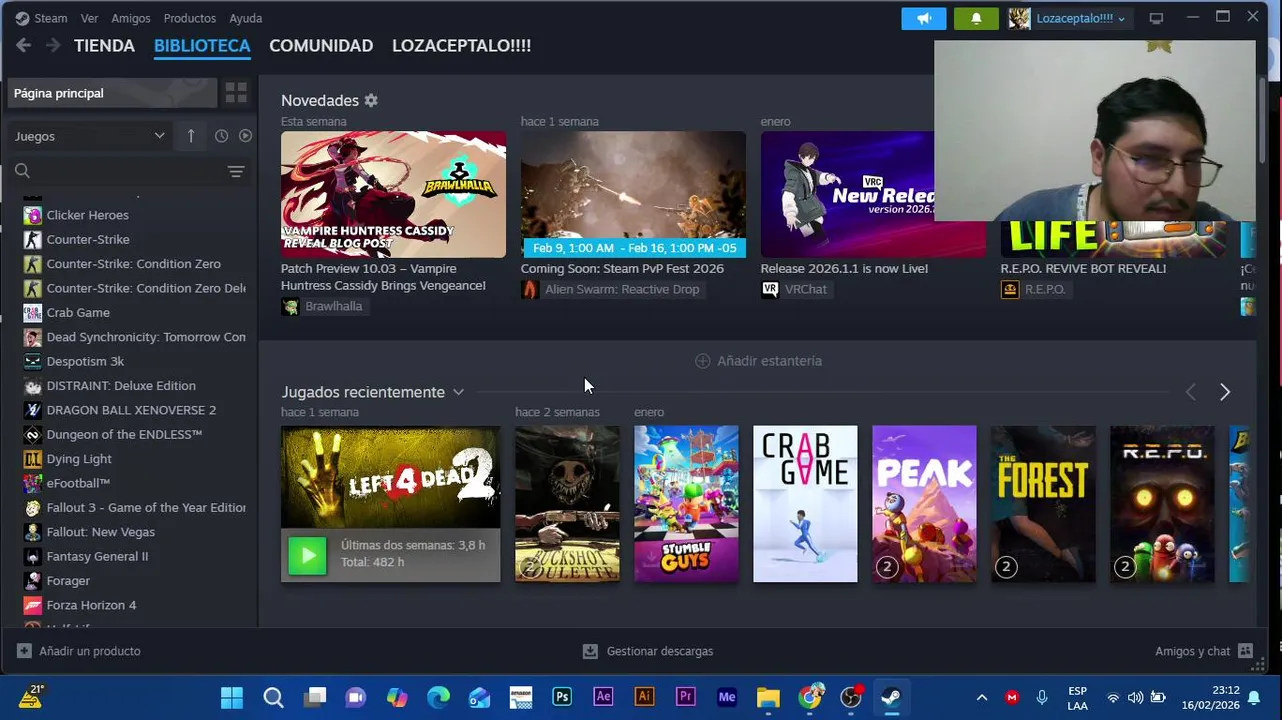Screen dimensions: 1282x720
Task: Open Photoshop from the taskbar
Action: point(562,697)
